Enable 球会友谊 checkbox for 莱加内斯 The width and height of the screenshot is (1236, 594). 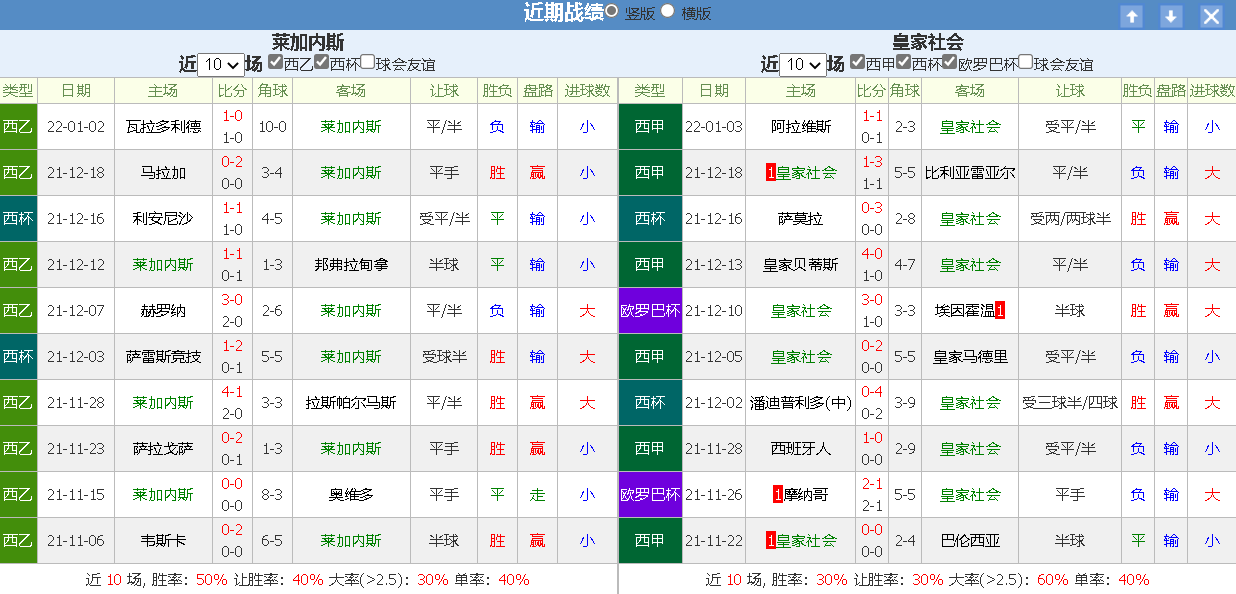tap(368, 62)
